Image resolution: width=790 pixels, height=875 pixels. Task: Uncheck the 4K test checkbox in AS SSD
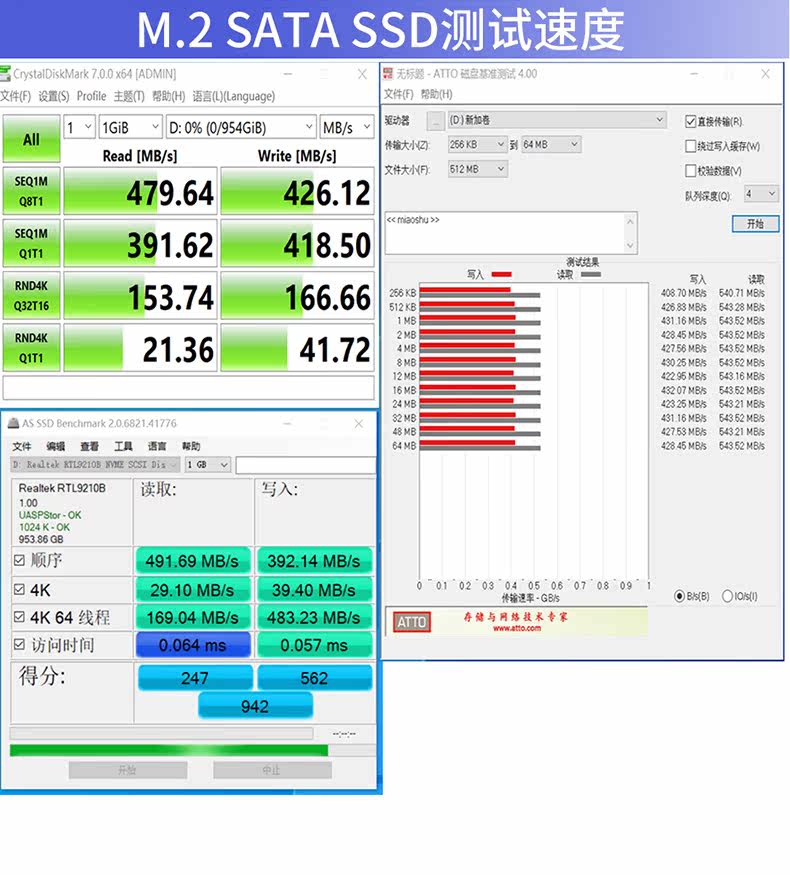(20, 589)
